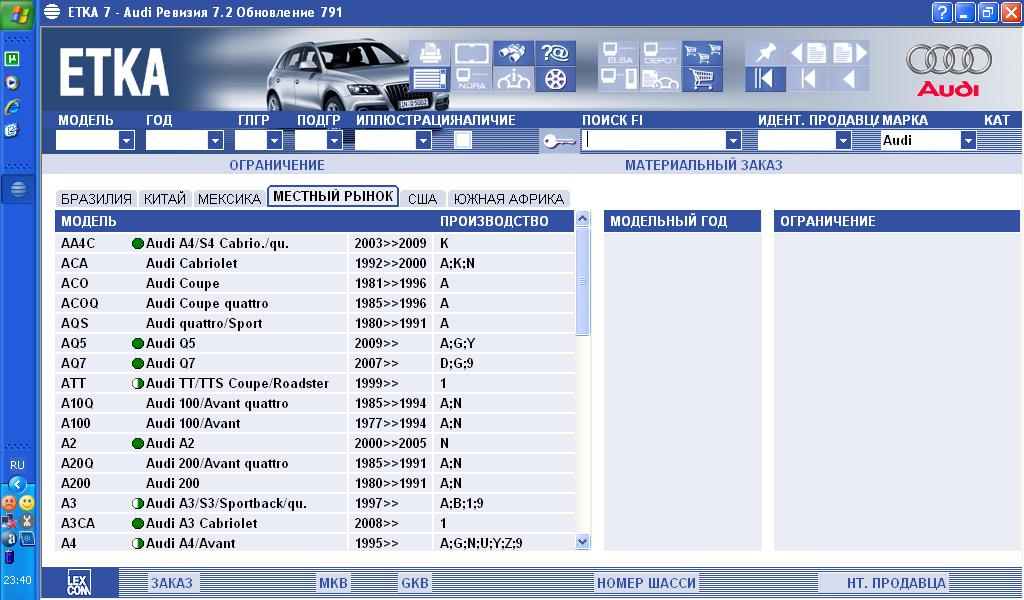Click into the ПОИСК FI search field
This screenshot has width=1024, height=600.
point(654,141)
